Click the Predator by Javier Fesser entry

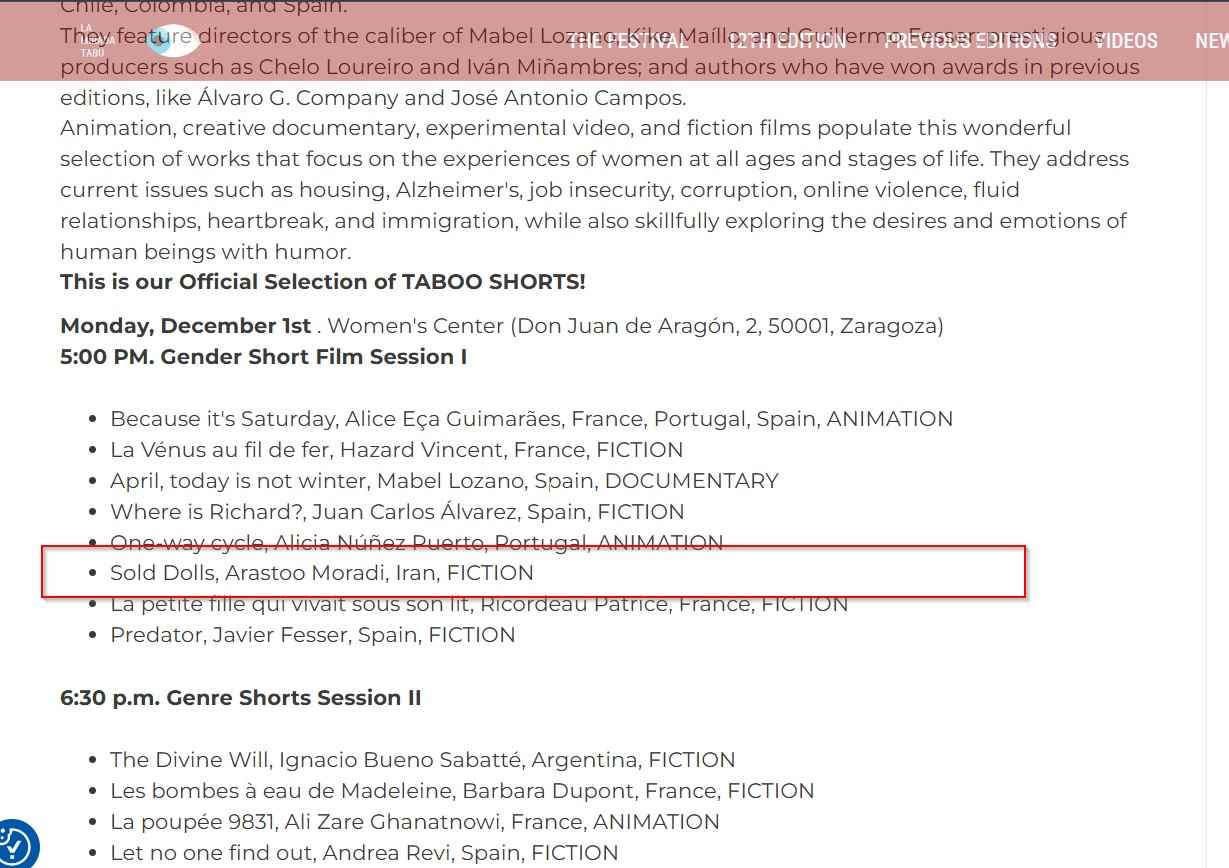click(x=312, y=635)
